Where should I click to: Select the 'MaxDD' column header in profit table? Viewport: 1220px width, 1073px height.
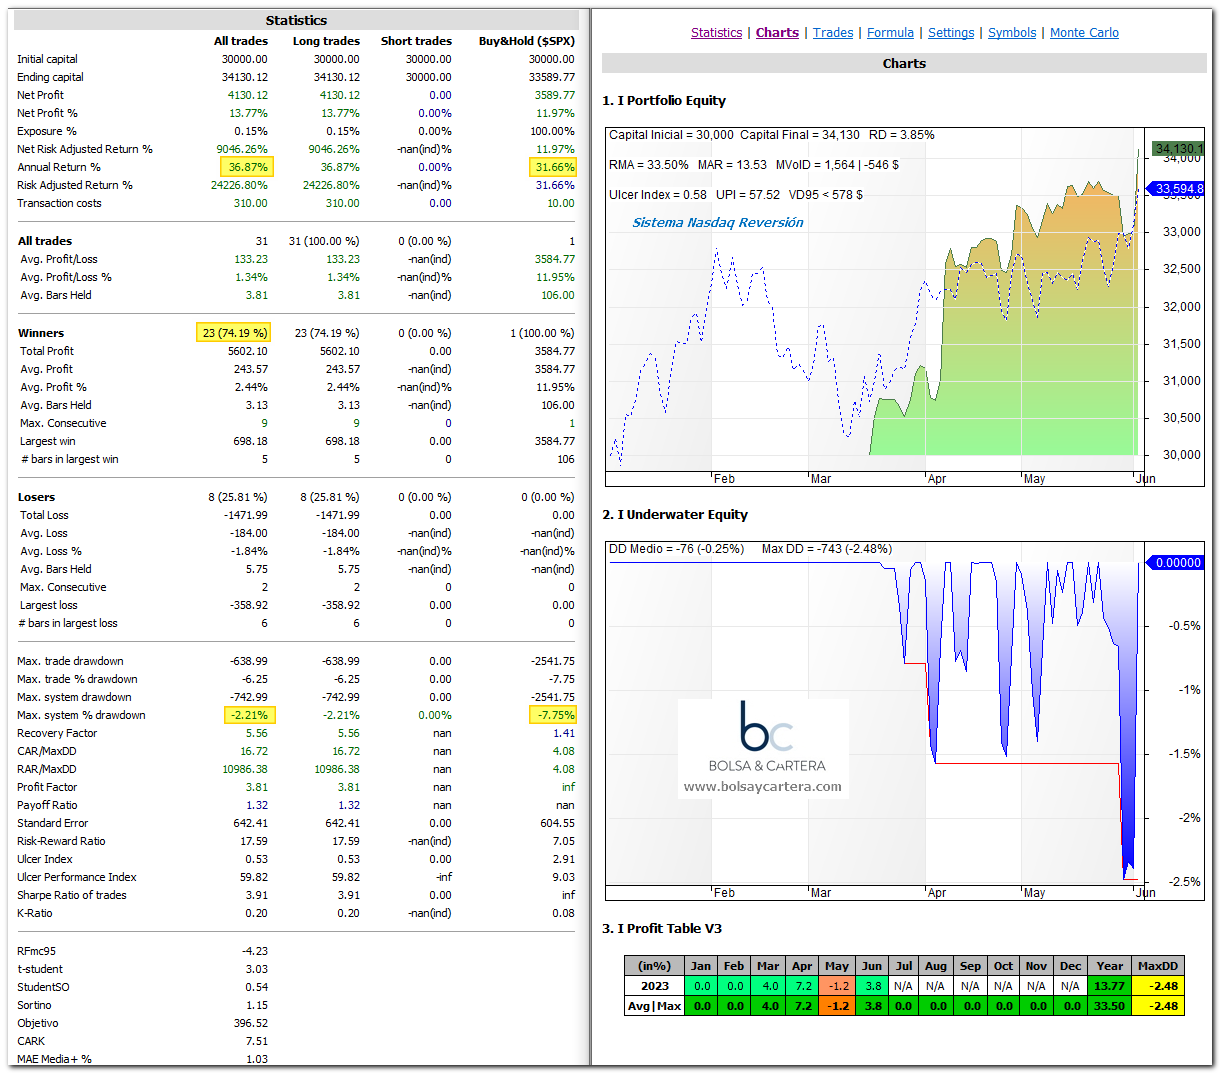[1158, 966]
